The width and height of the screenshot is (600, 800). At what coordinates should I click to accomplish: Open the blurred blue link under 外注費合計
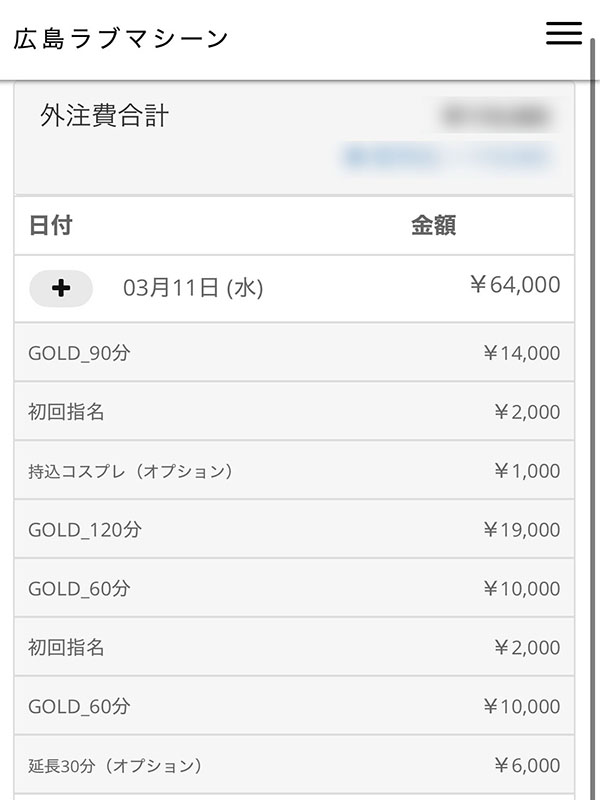(446, 157)
